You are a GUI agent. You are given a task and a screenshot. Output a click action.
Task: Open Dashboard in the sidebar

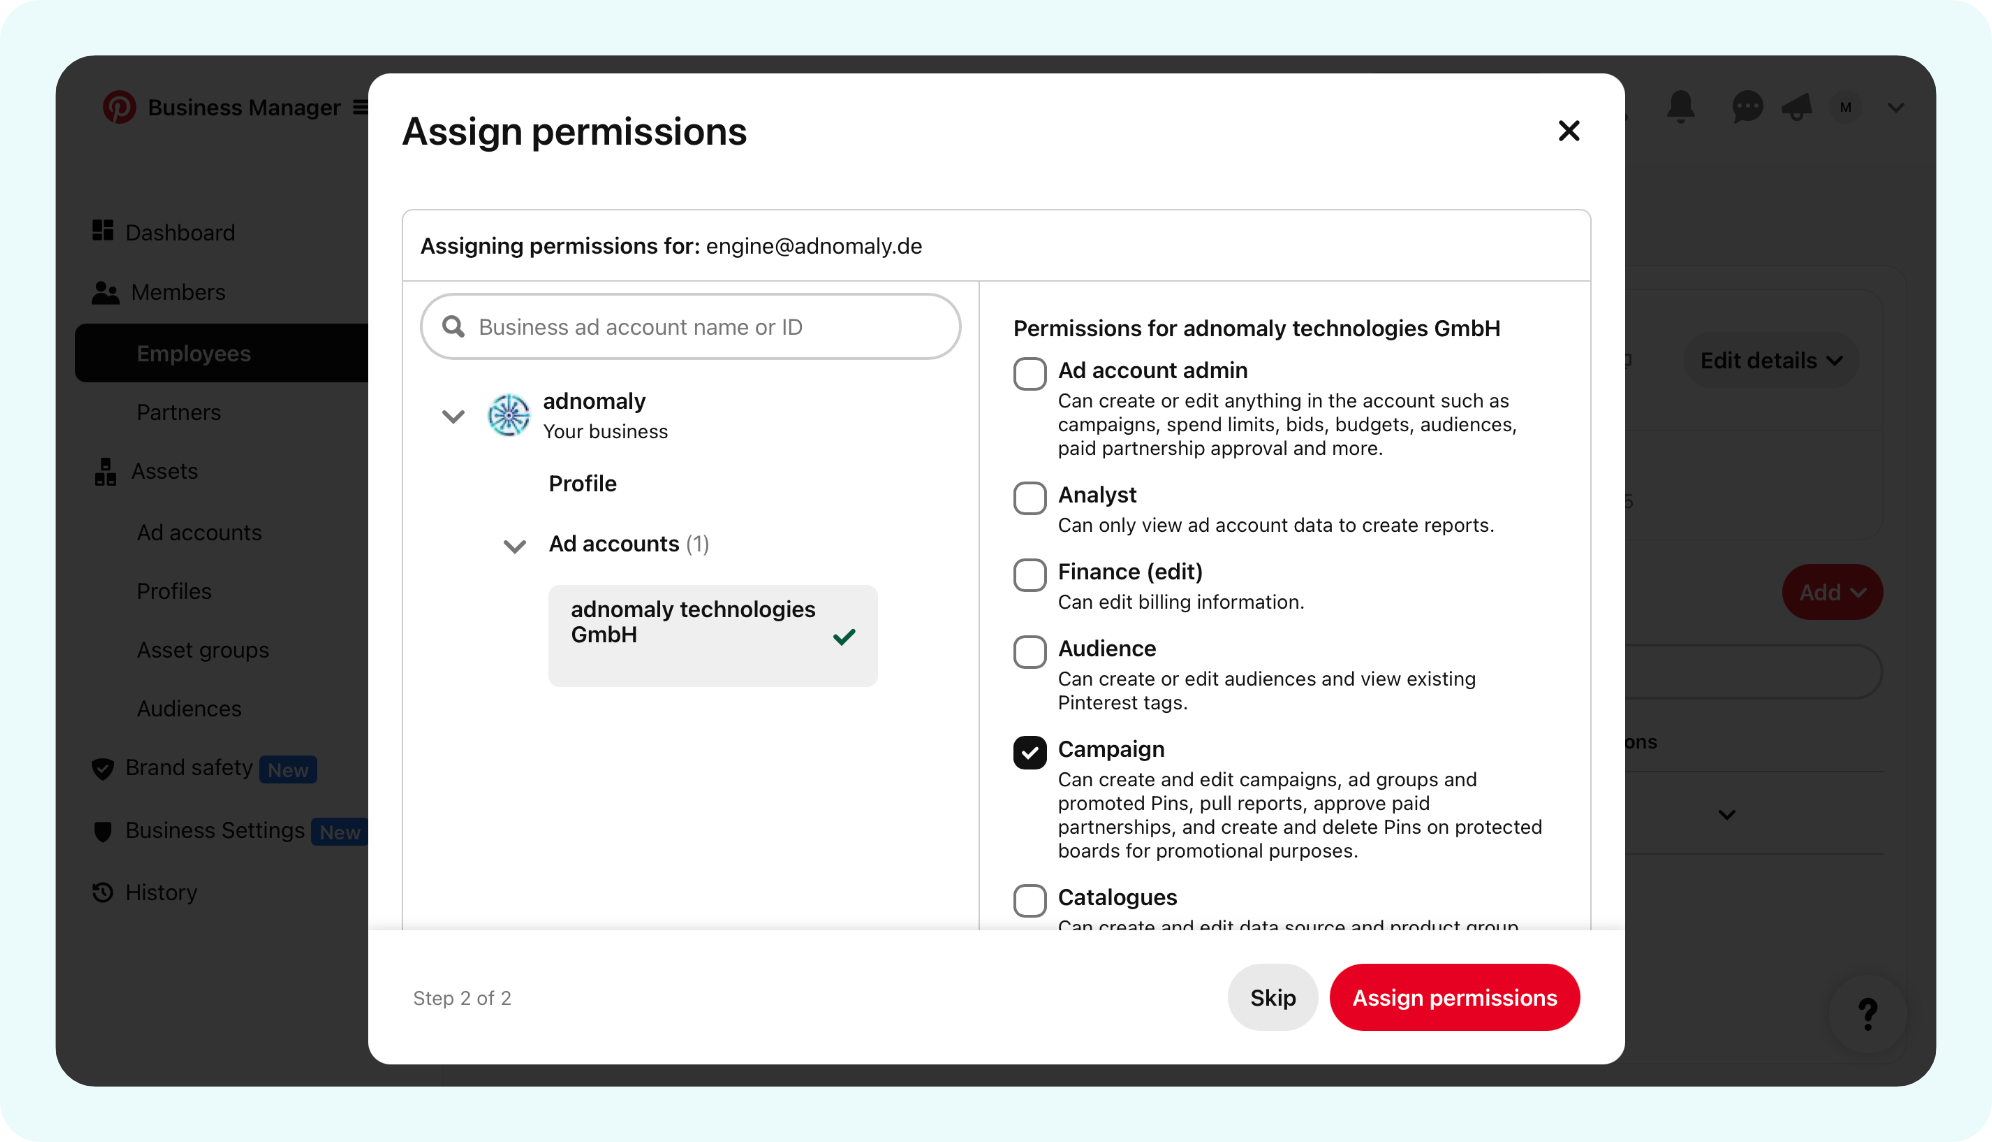pos(179,232)
